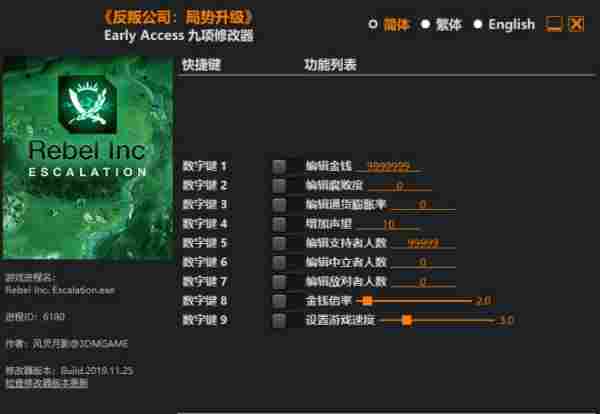The height and width of the screenshot is (414, 600).
Task: Select the 繁体 language radio button
Action: [x=426, y=24]
